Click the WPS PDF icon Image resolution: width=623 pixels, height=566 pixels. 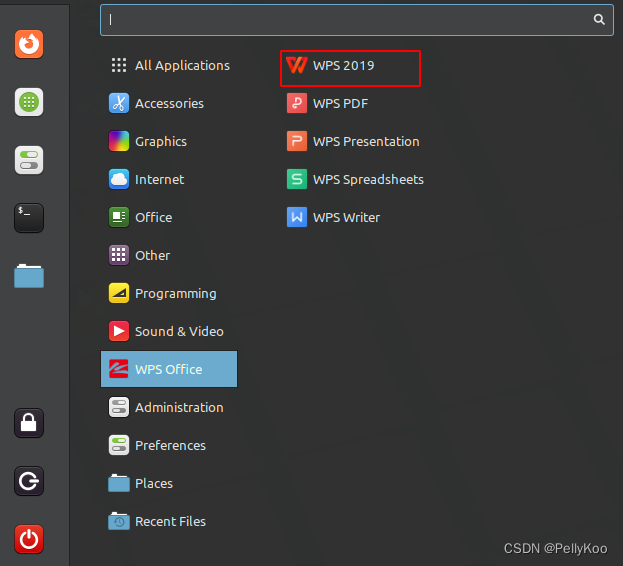point(297,103)
